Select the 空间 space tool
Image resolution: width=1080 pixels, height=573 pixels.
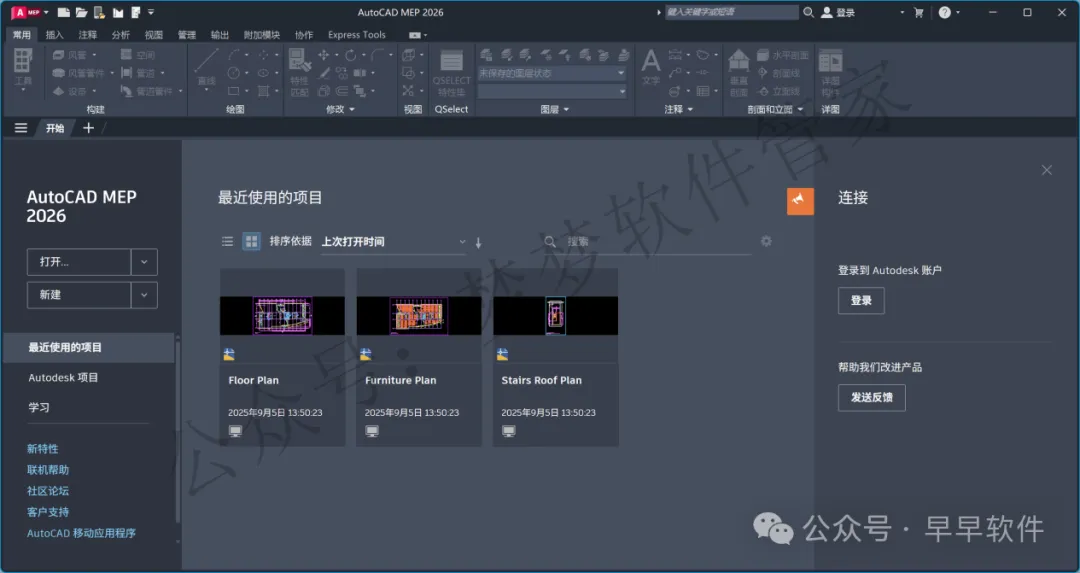pos(138,55)
